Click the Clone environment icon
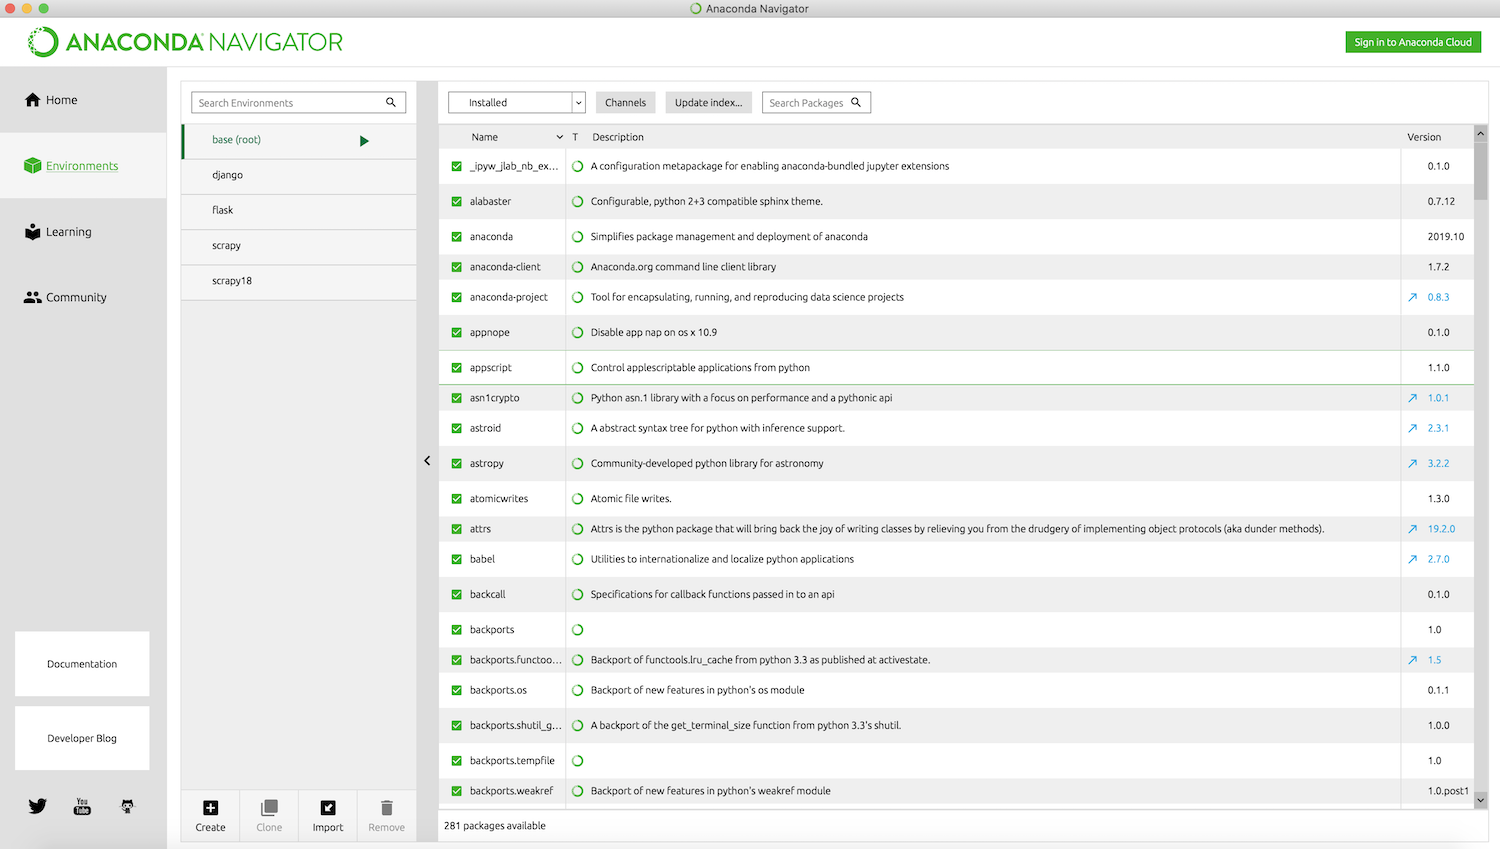The height and width of the screenshot is (849, 1500). coord(269,808)
